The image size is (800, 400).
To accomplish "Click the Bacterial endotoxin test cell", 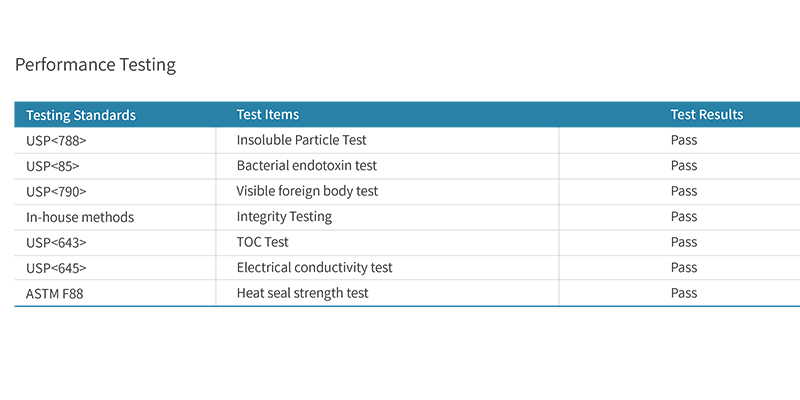I will tap(307, 165).
